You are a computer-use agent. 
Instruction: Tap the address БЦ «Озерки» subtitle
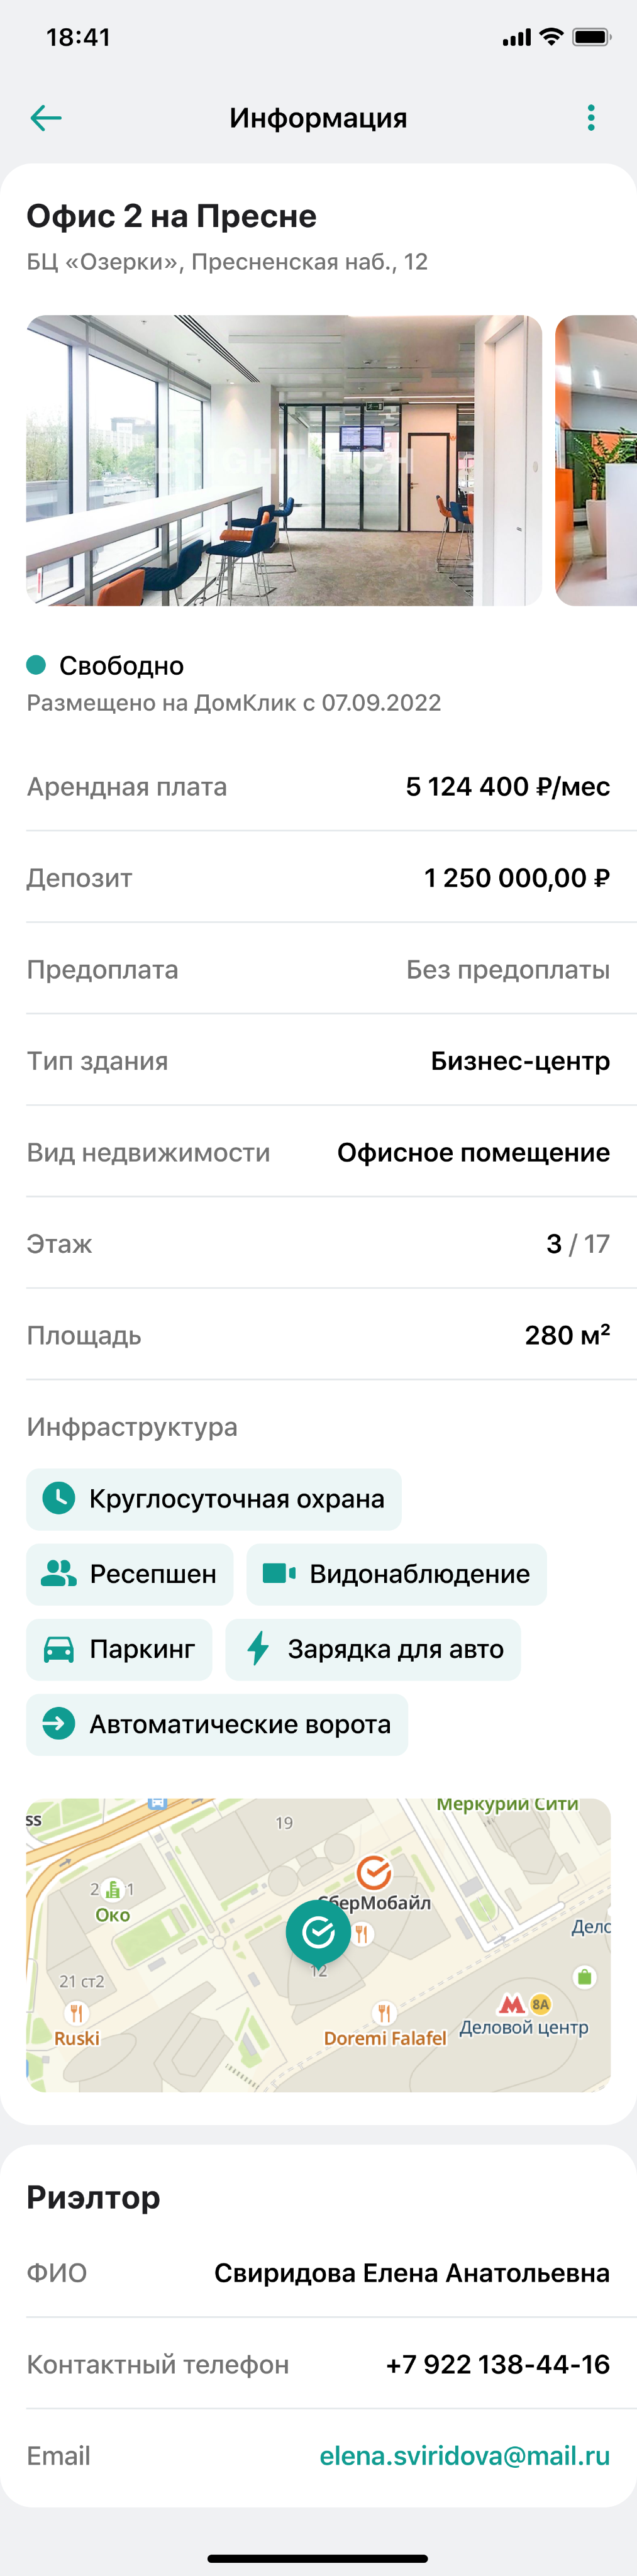tap(227, 262)
